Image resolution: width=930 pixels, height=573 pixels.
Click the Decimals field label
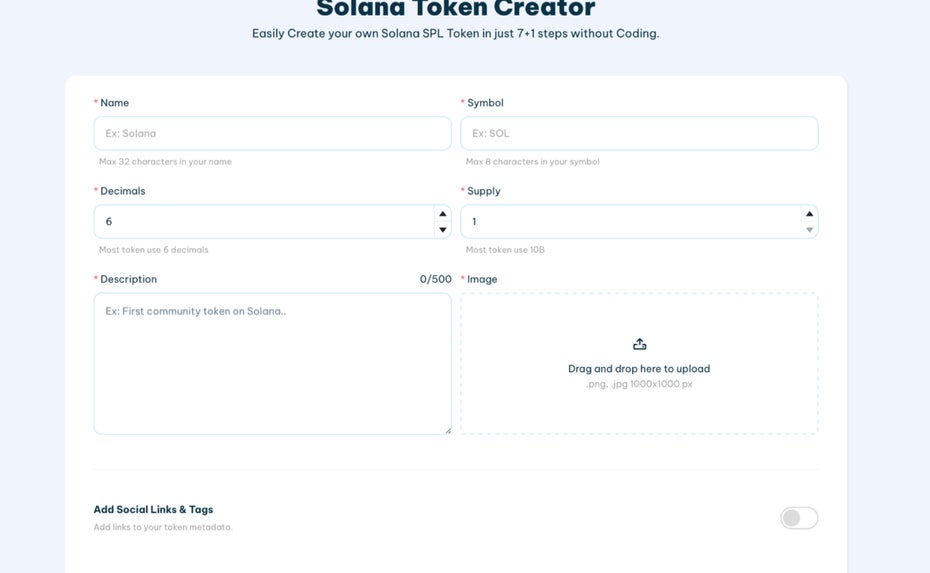tap(123, 191)
